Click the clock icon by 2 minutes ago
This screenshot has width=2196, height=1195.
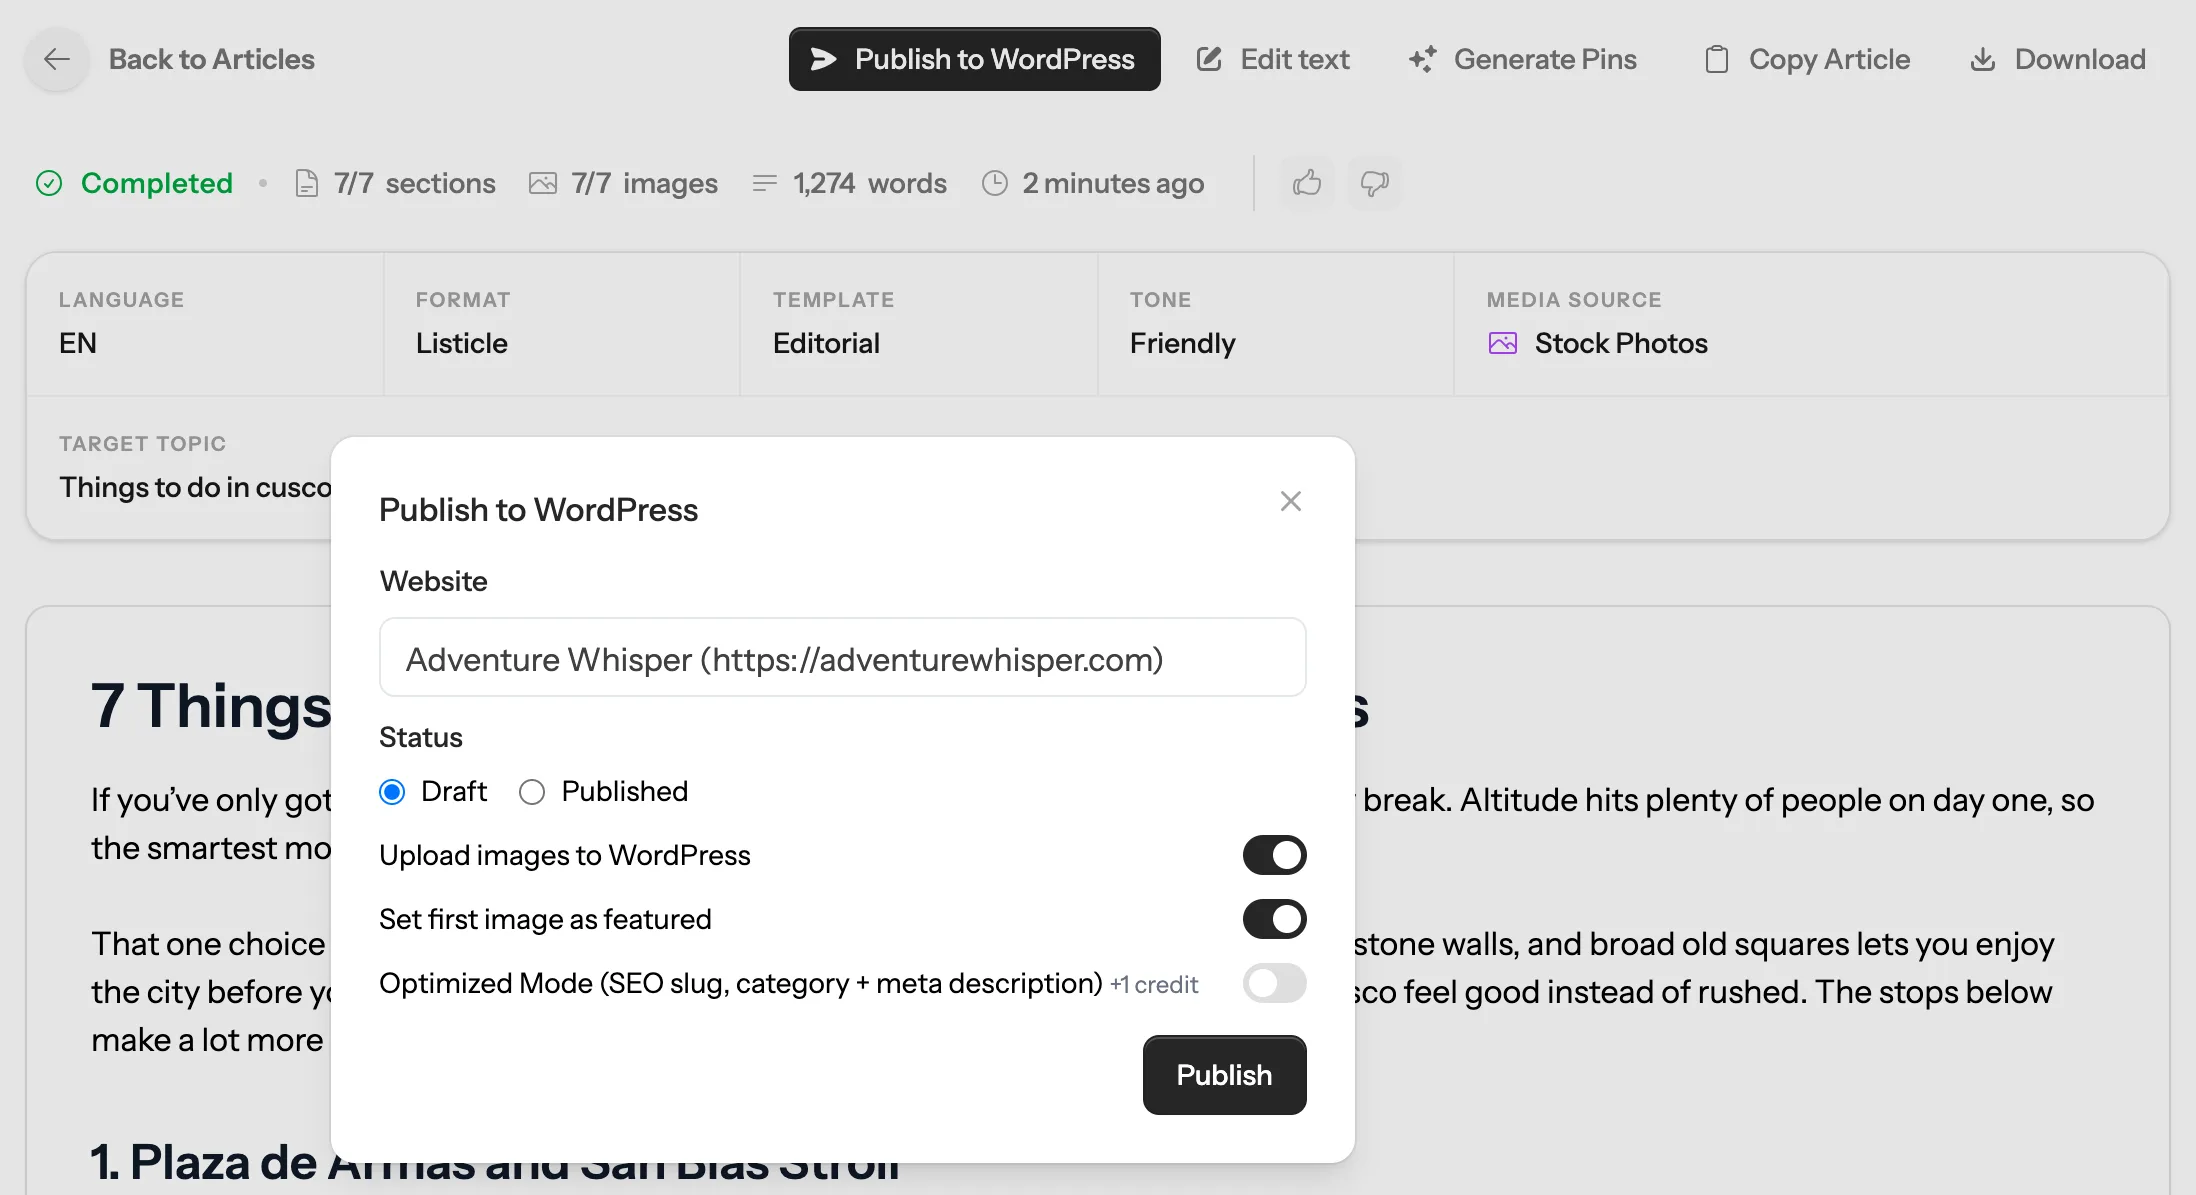[x=994, y=183]
